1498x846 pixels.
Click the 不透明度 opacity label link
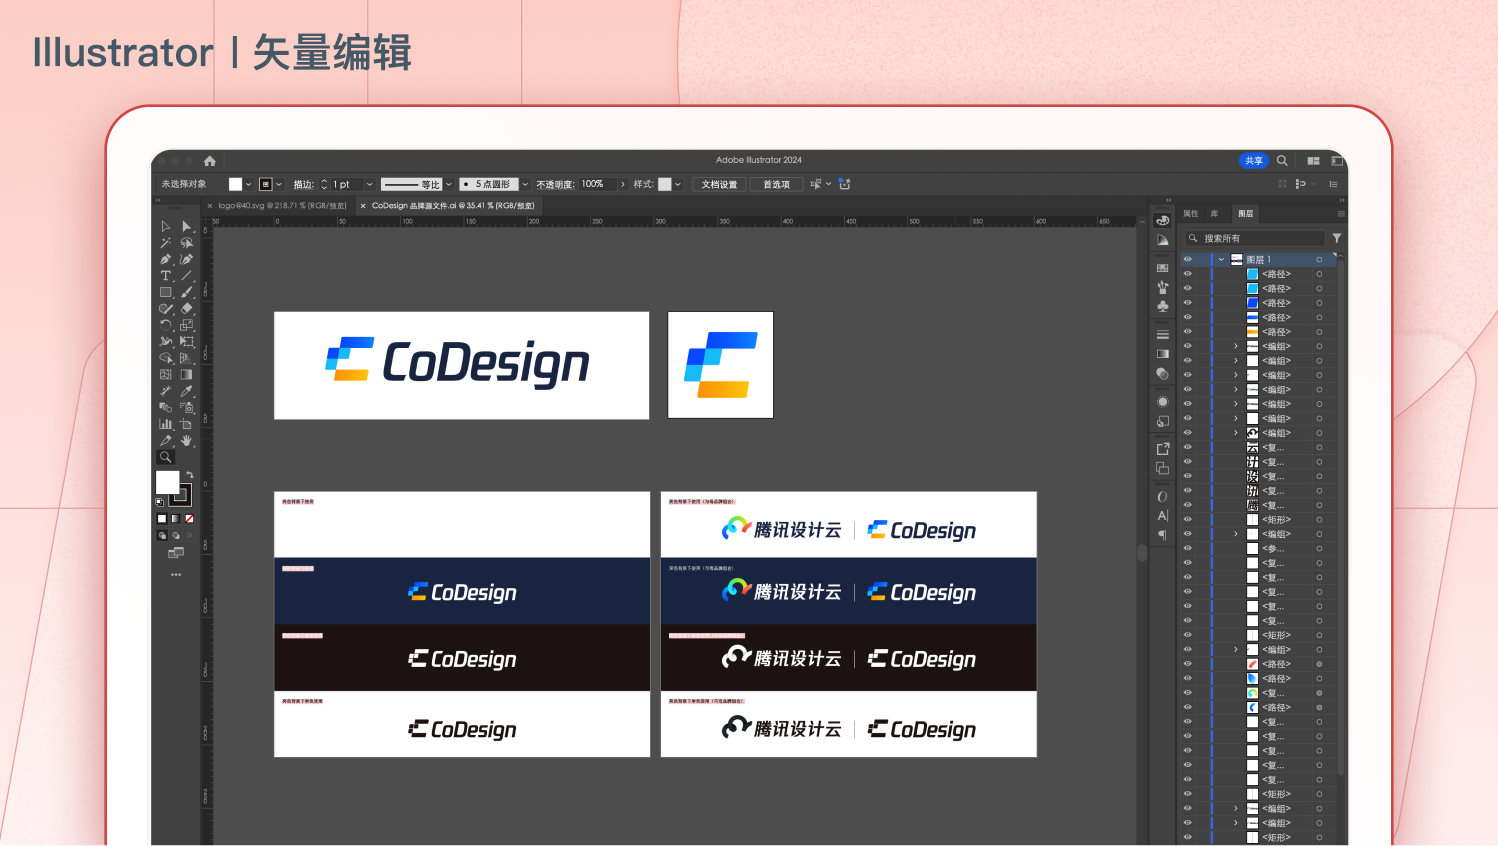tap(555, 184)
